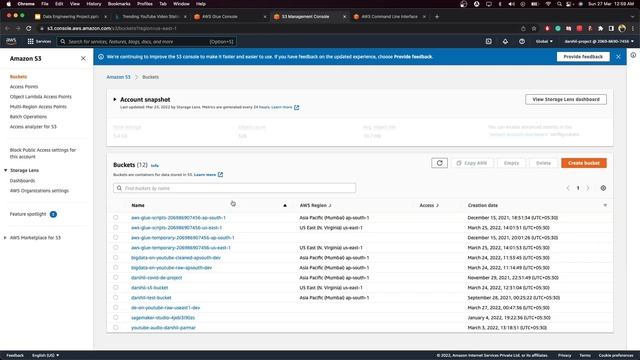The image size is (640, 360).
Task: Select radio for youtube-audio-darshil-parmar bucket
Action: tap(116, 327)
